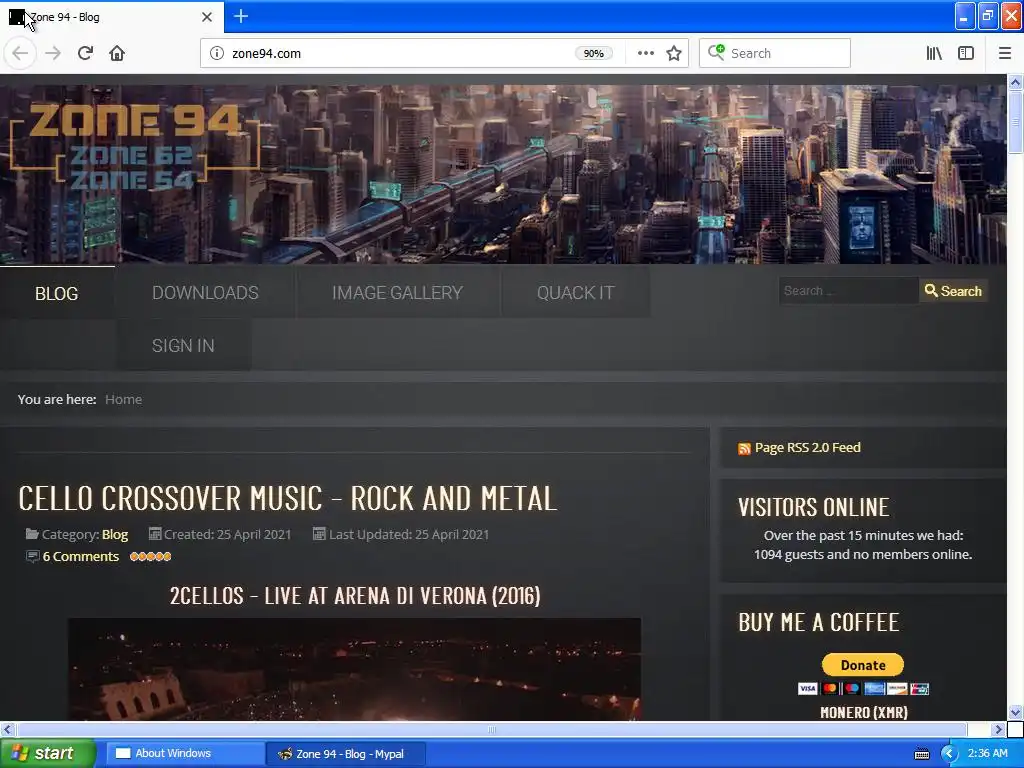Open the Blog category link

[x=115, y=534]
